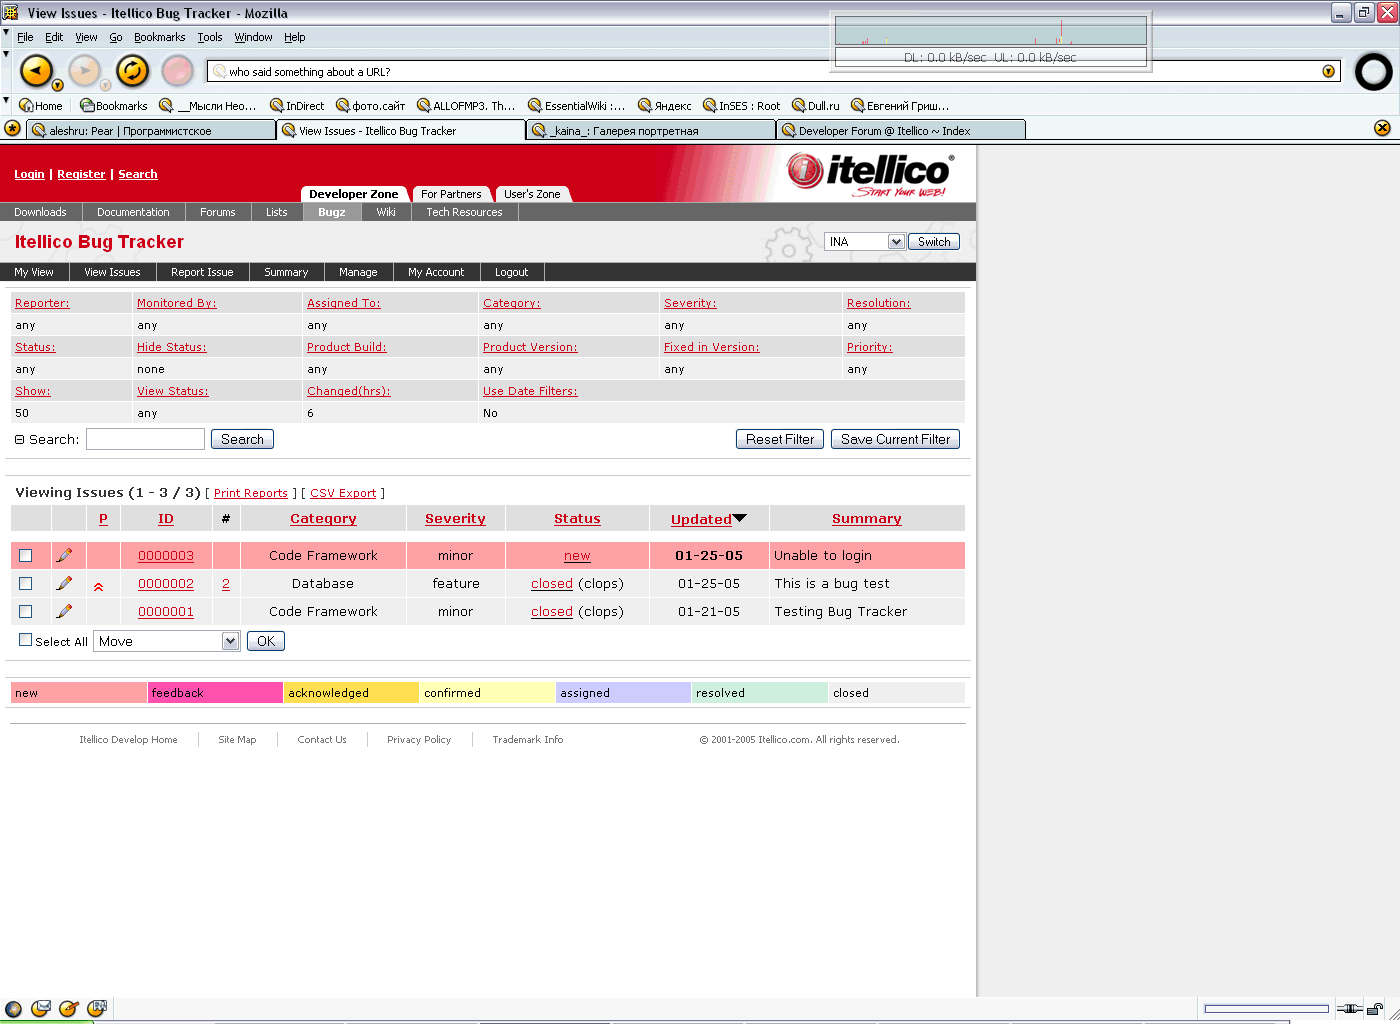Switch to the aleshru: Pear browser tab
The width and height of the screenshot is (1400, 1024).
pyautogui.click(x=151, y=130)
